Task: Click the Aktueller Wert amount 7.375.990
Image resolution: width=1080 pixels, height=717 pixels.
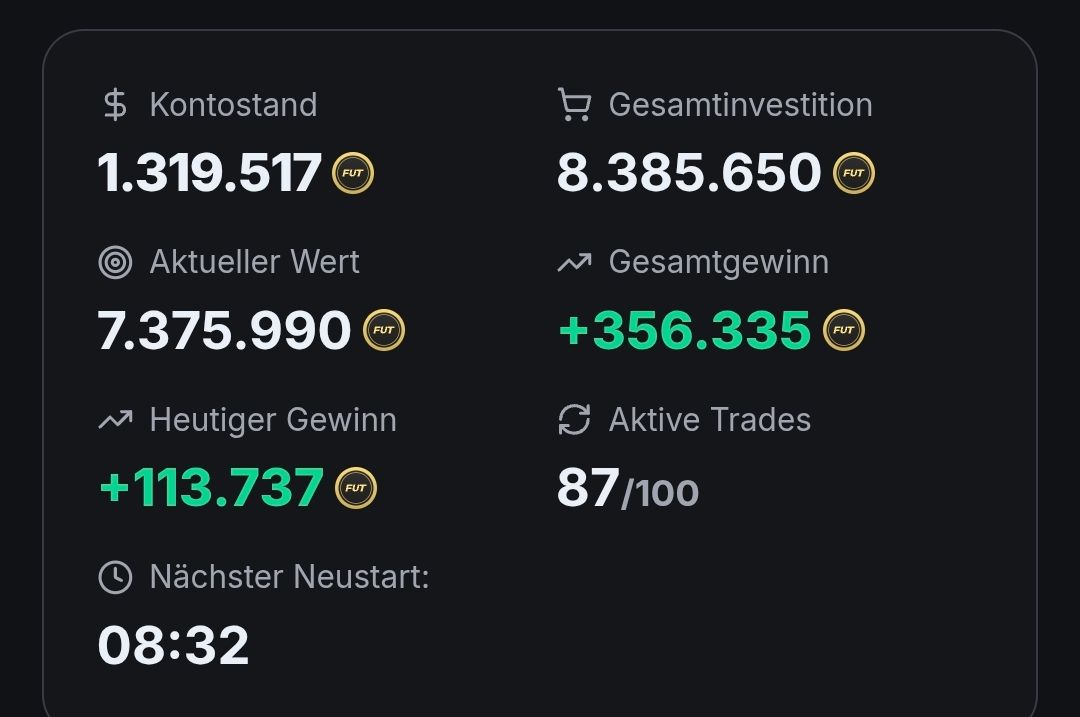Action: pyautogui.click(x=225, y=330)
